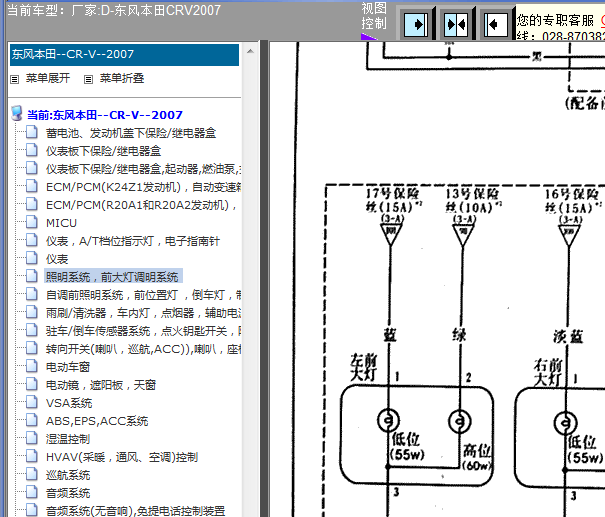Click the center-collapse arrows view control button
This screenshot has width=605, height=517.
pos(456,25)
